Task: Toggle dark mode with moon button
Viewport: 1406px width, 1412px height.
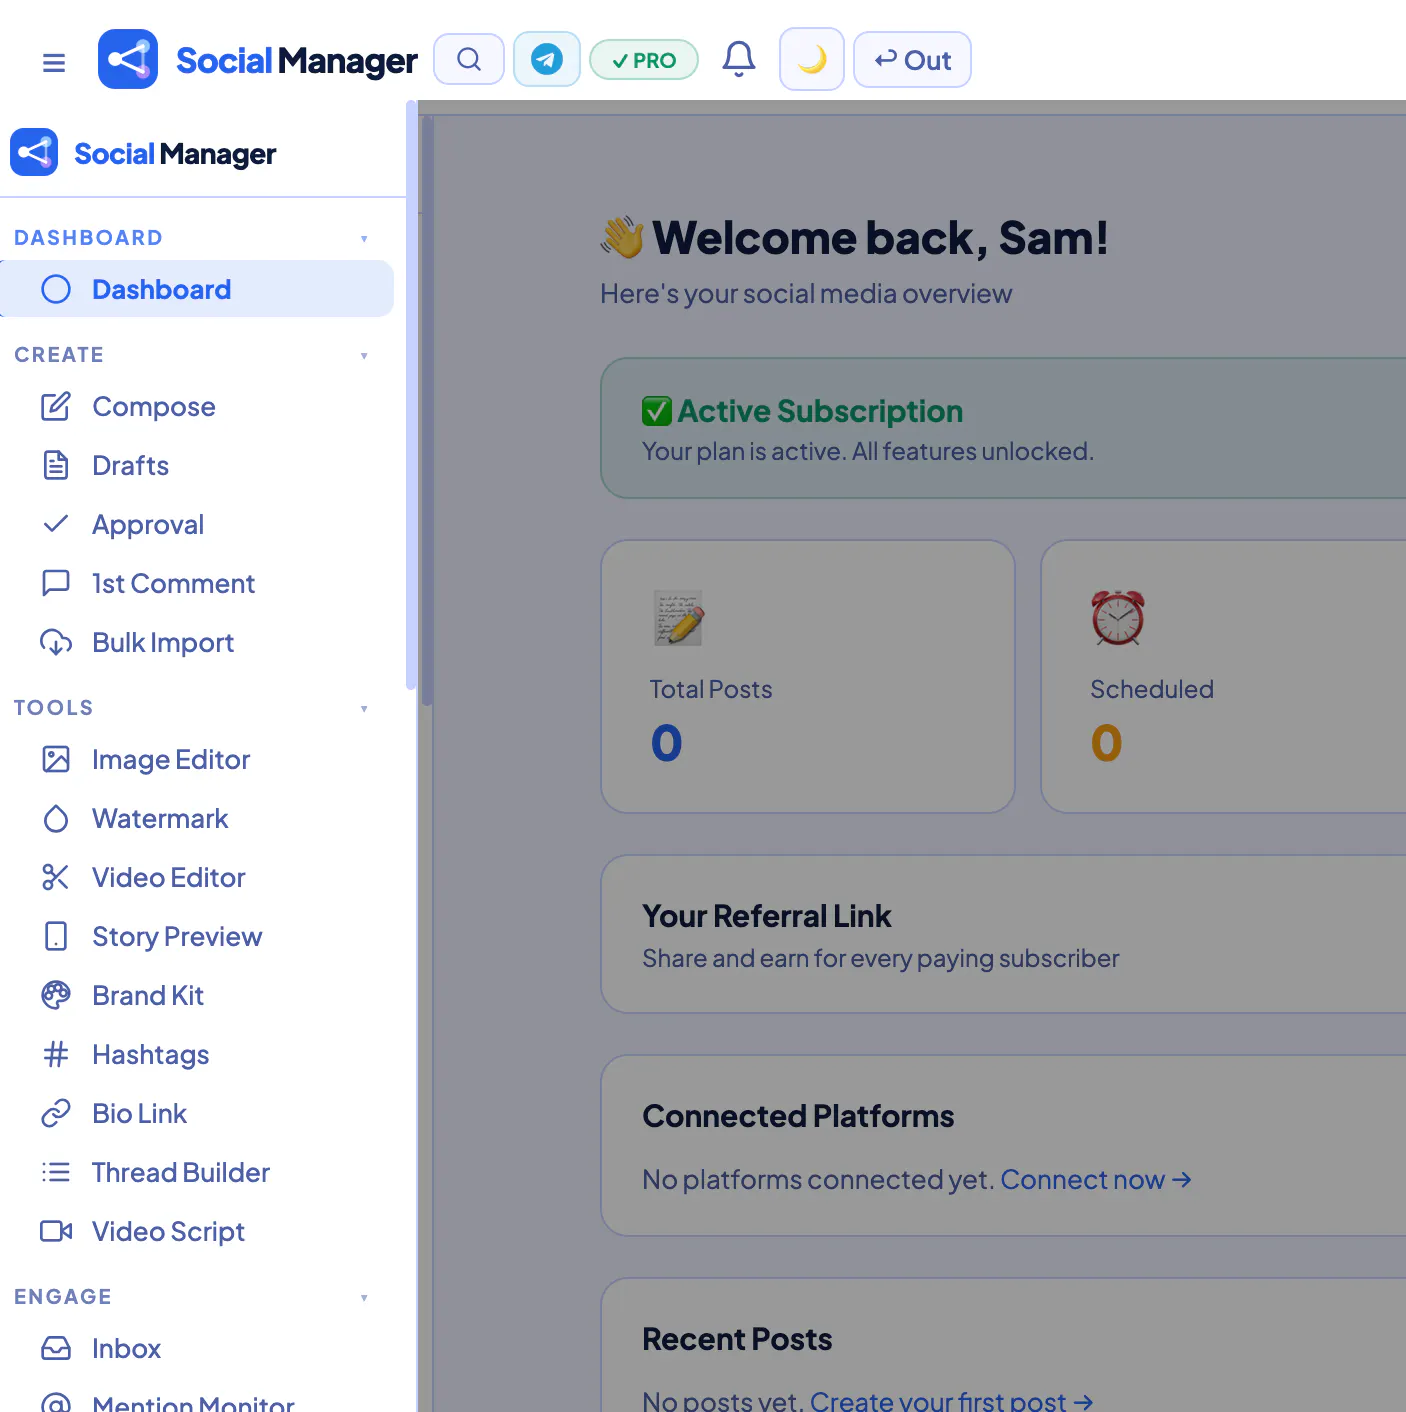Action: pos(812,59)
